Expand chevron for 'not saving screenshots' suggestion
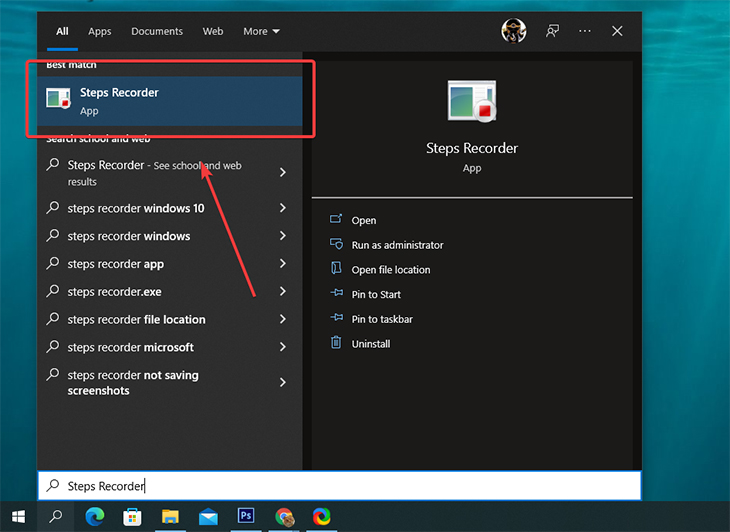 pyautogui.click(x=283, y=383)
